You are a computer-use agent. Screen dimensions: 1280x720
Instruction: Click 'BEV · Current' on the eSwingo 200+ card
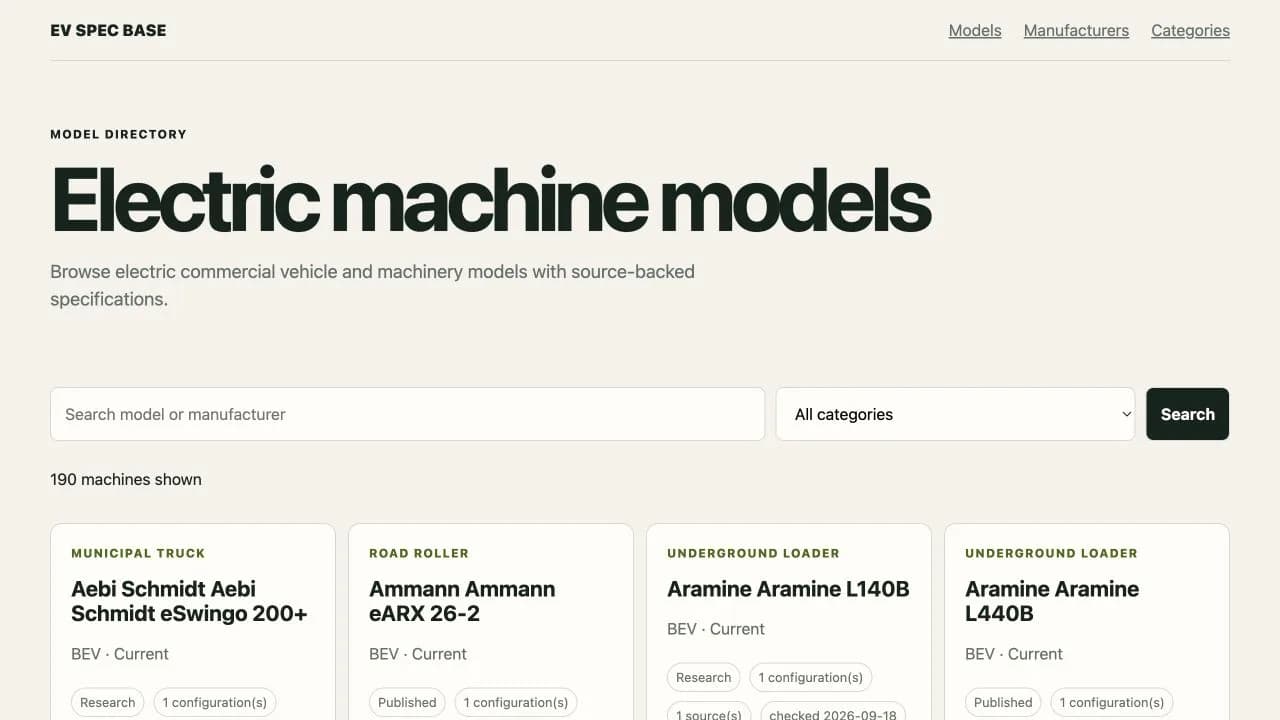coord(120,654)
